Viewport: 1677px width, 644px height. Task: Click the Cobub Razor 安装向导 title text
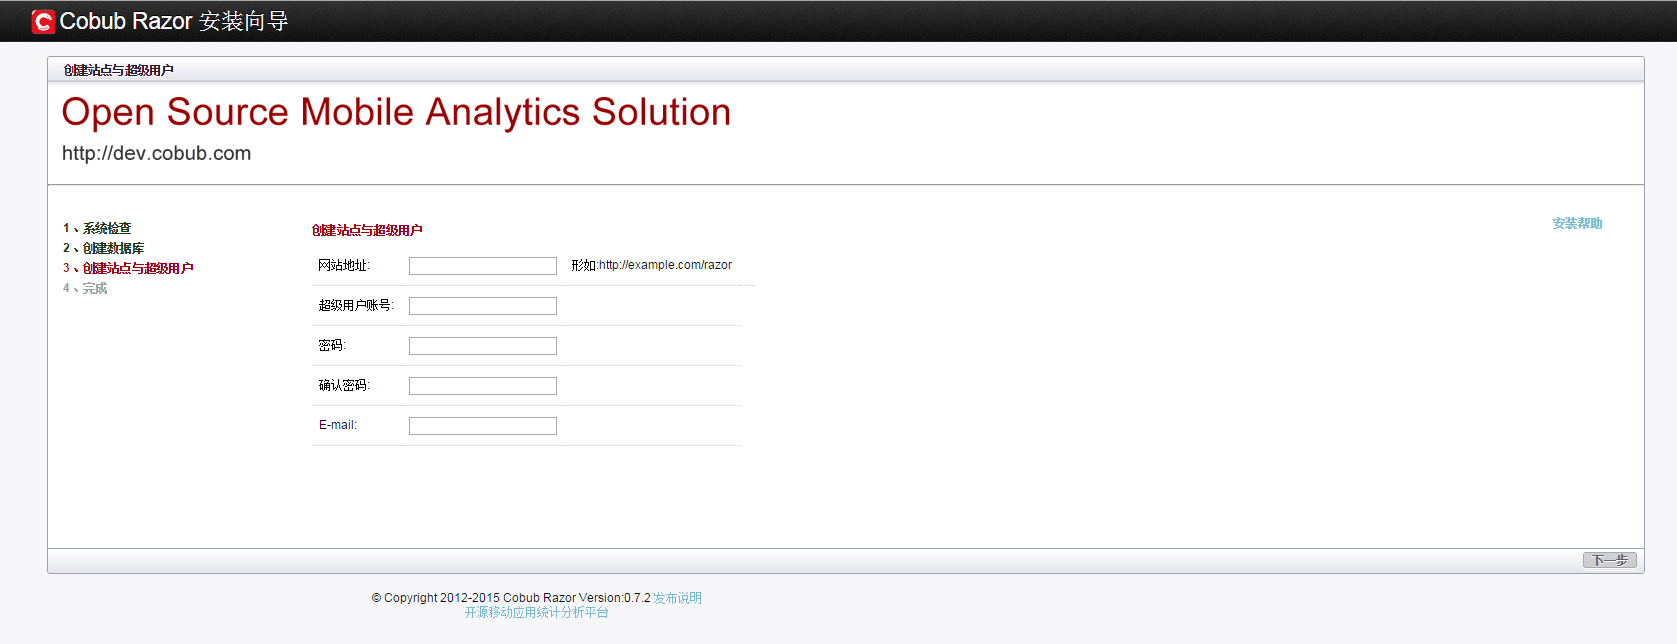click(174, 21)
